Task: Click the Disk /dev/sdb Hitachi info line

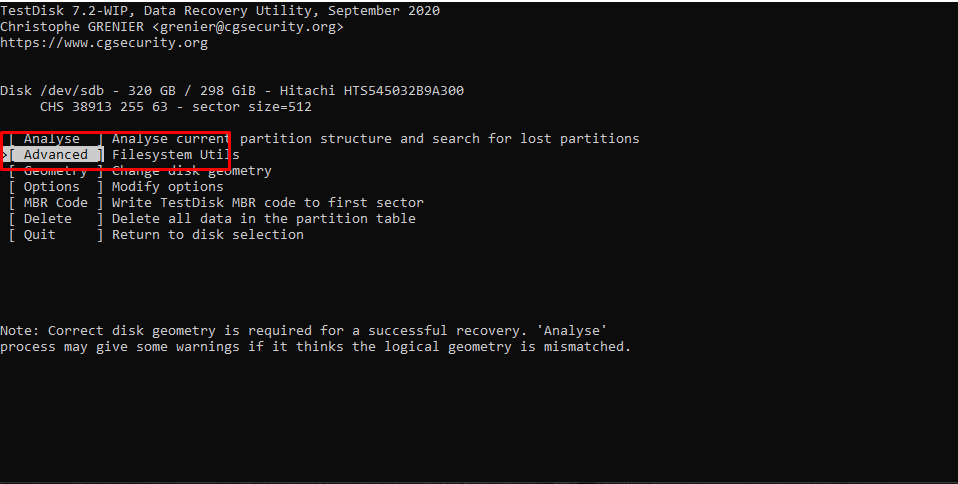Action: pyautogui.click(x=232, y=91)
